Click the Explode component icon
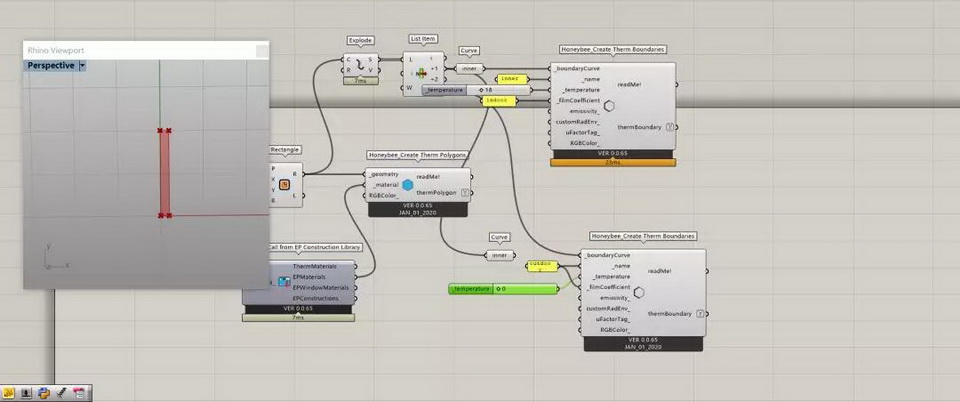The width and height of the screenshot is (960, 402). pos(360,63)
